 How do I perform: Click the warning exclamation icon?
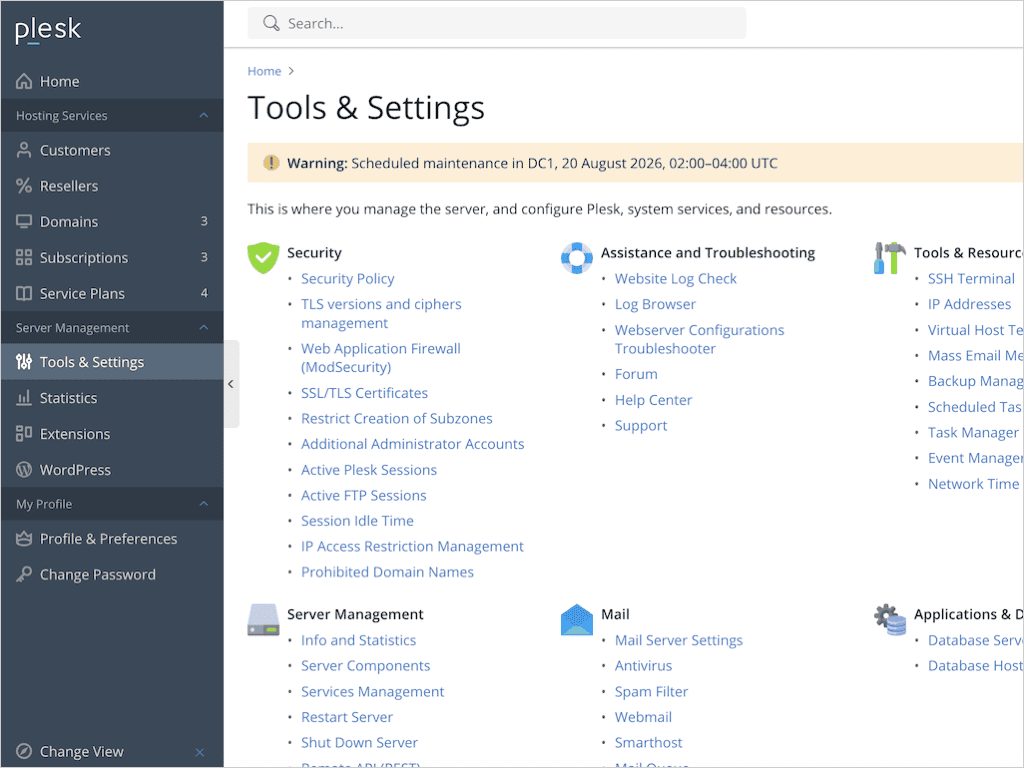pos(271,163)
